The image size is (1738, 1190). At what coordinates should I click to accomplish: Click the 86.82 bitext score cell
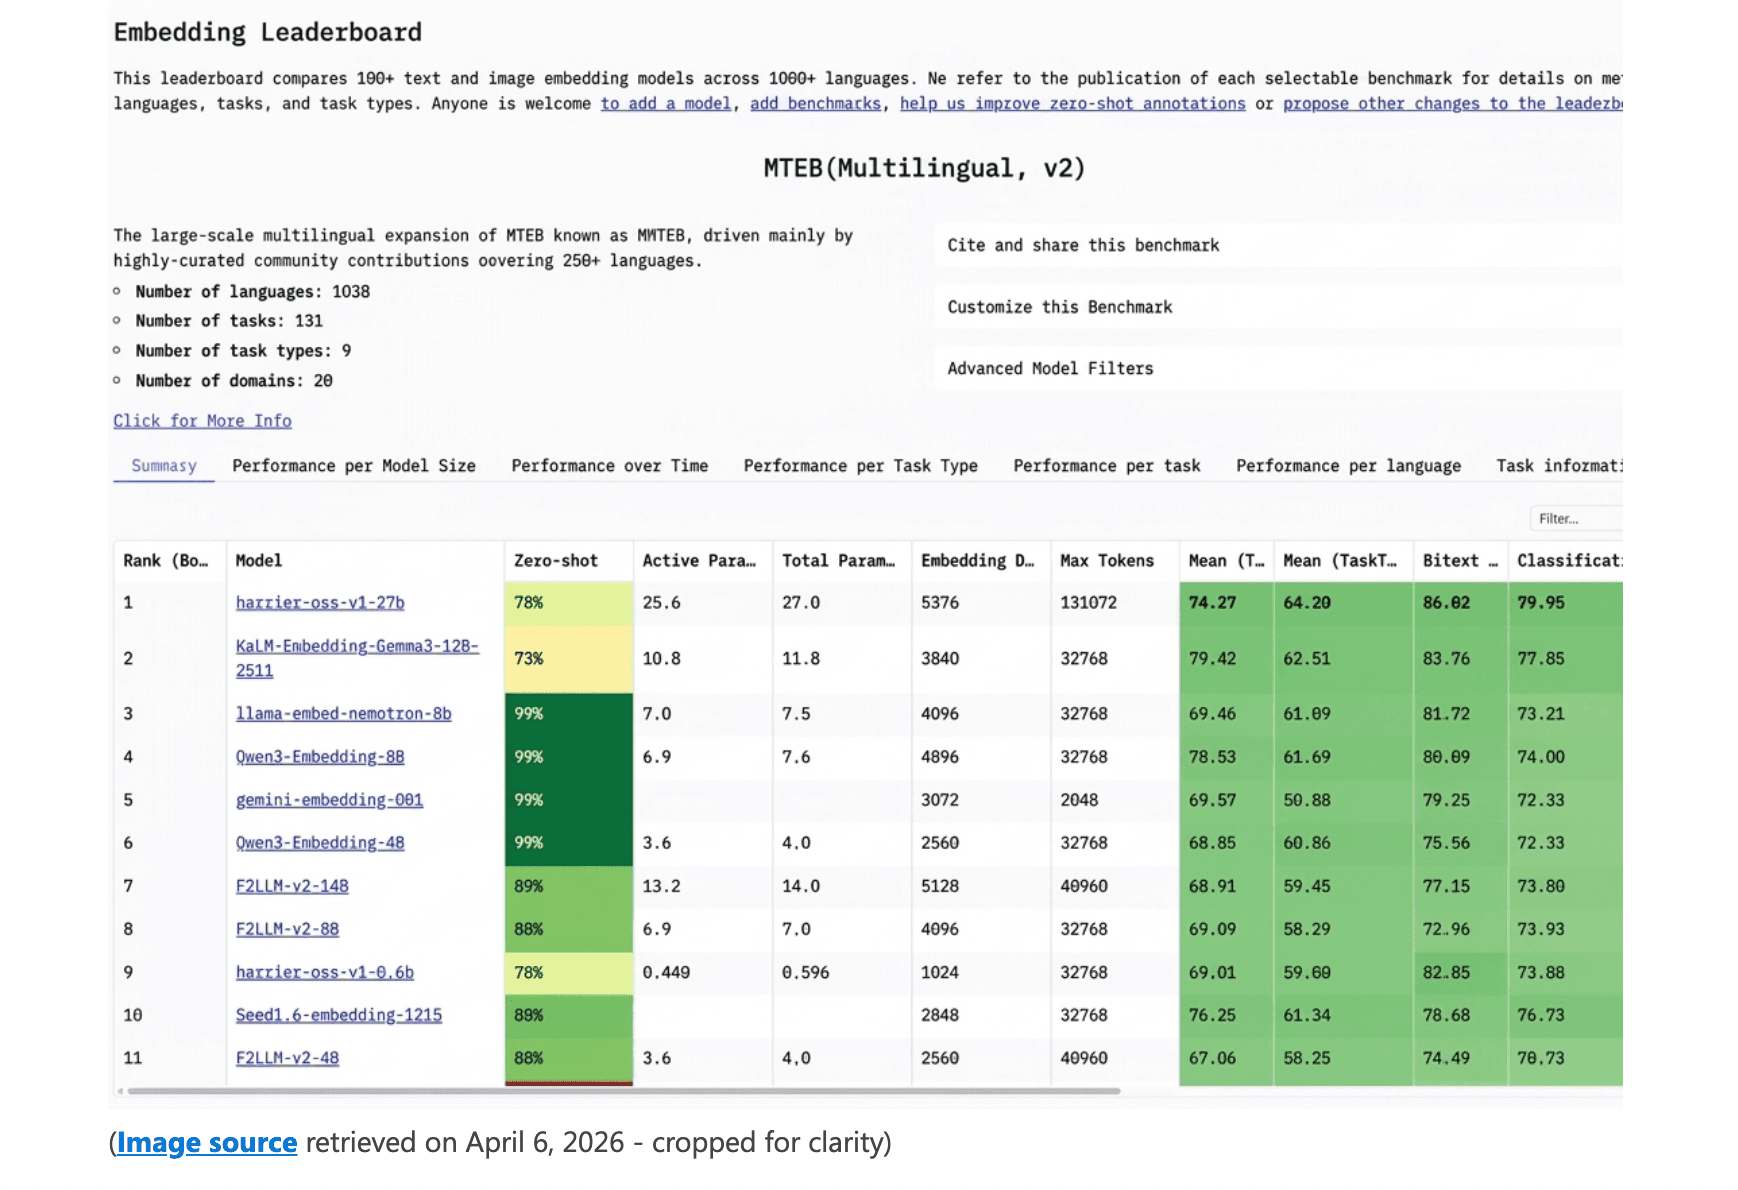coord(1460,603)
